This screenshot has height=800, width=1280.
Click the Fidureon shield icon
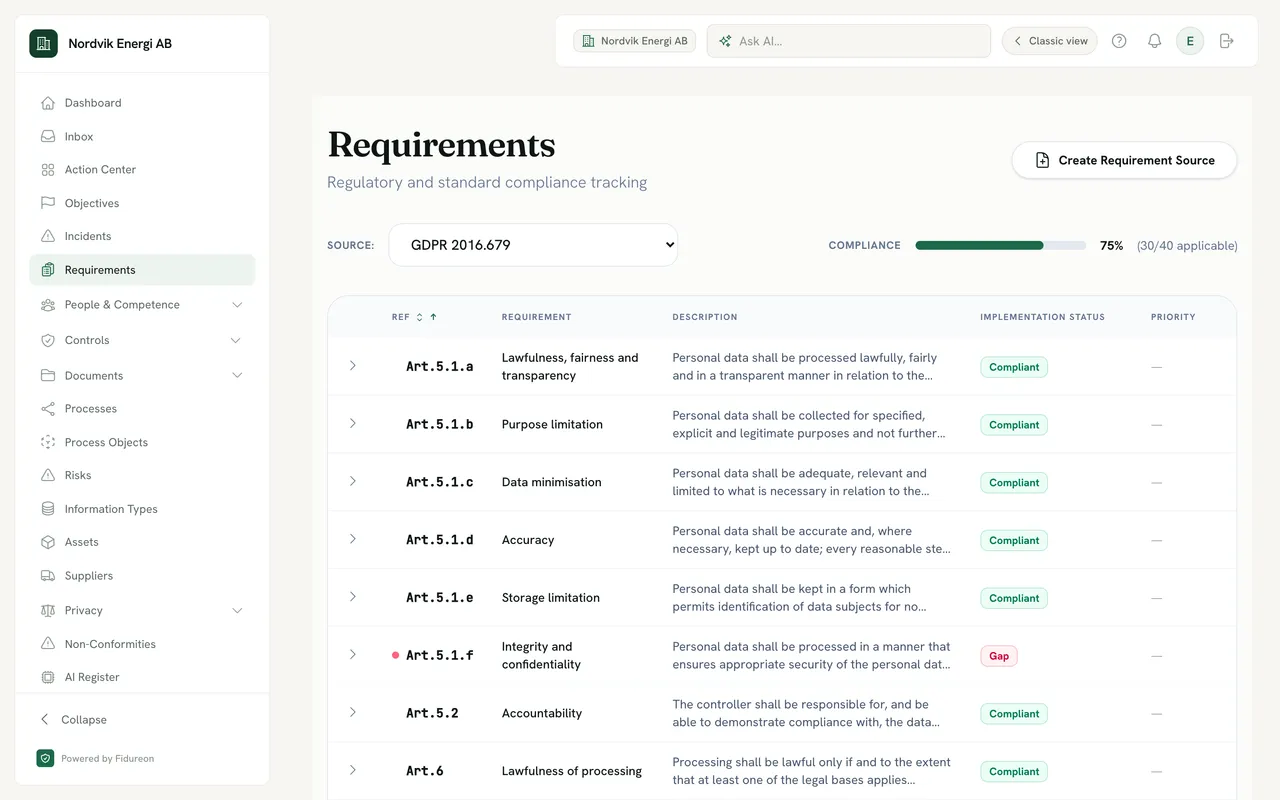click(x=45, y=758)
